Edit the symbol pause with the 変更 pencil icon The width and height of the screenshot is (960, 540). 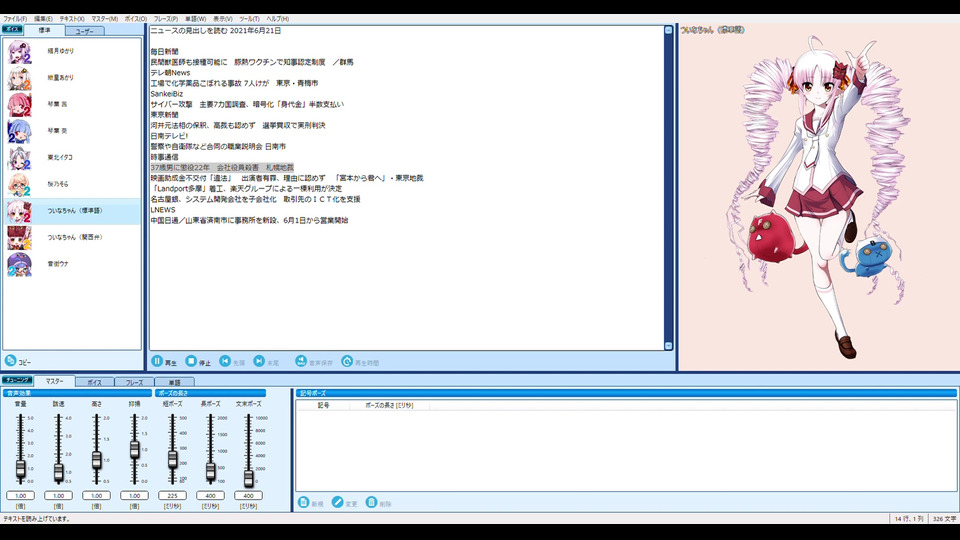pos(337,502)
